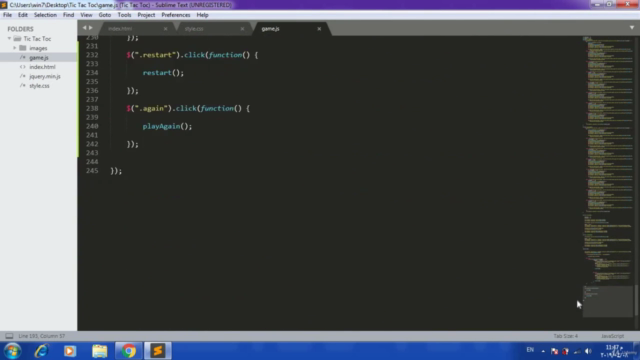The width and height of the screenshot is (640, 360).
Task: Close the index.html tab
Action: coord(165,29)
